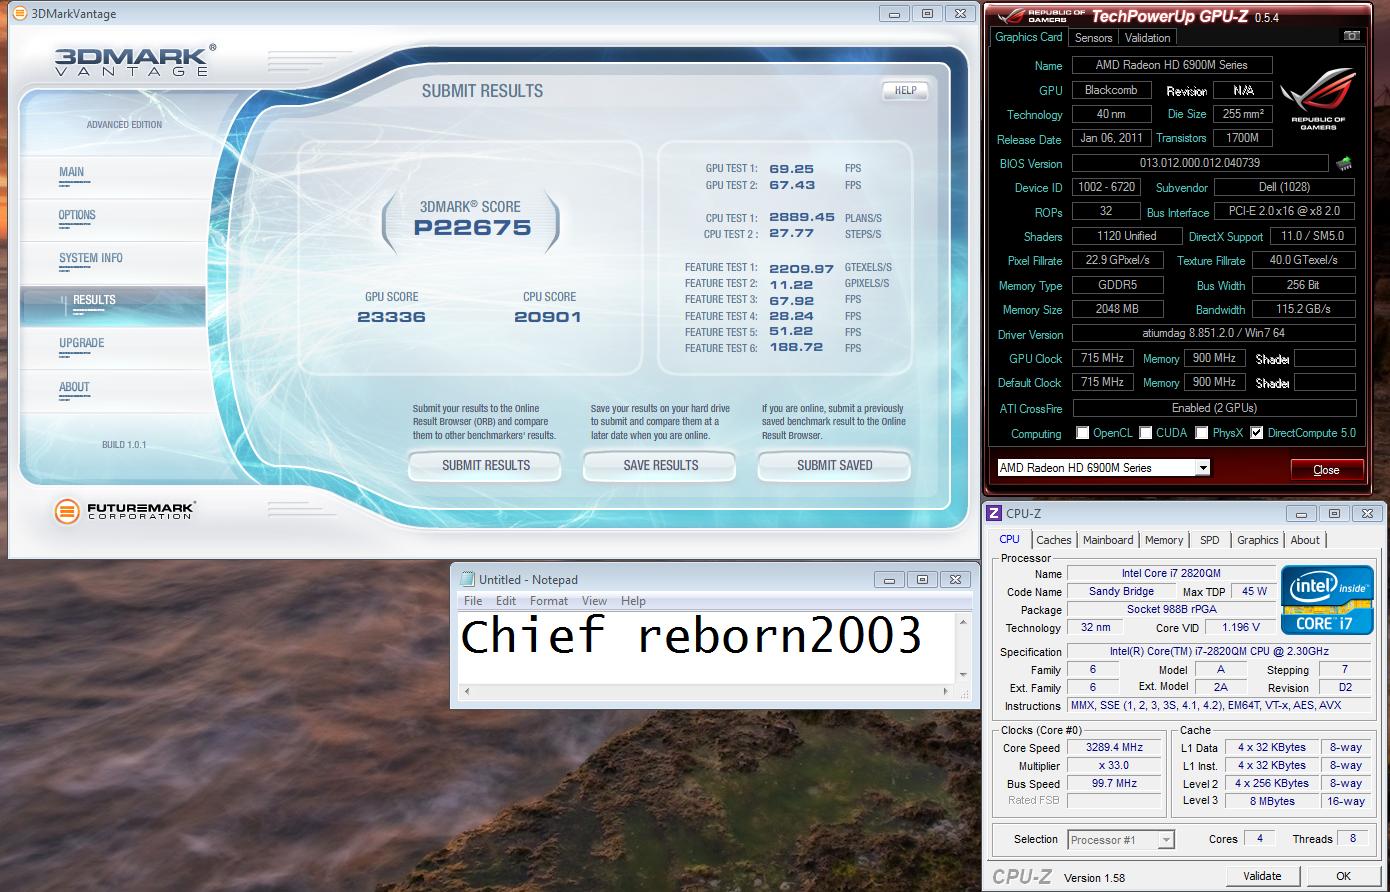Switch to the Validation tab in GPU-Z
Viewport: 1390px width, 892px height.
click(1147, 38)
